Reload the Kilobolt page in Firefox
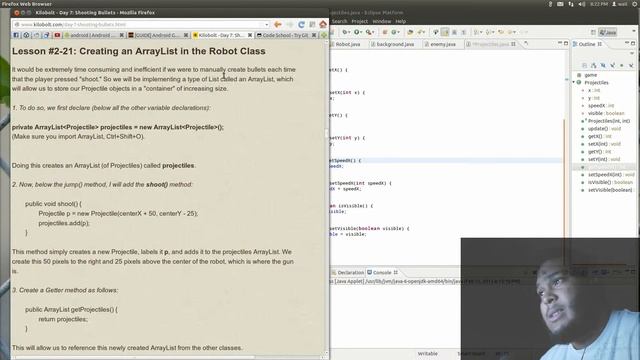Image resolution: width=640 pixels, height=360 pixels. point(301,24)
